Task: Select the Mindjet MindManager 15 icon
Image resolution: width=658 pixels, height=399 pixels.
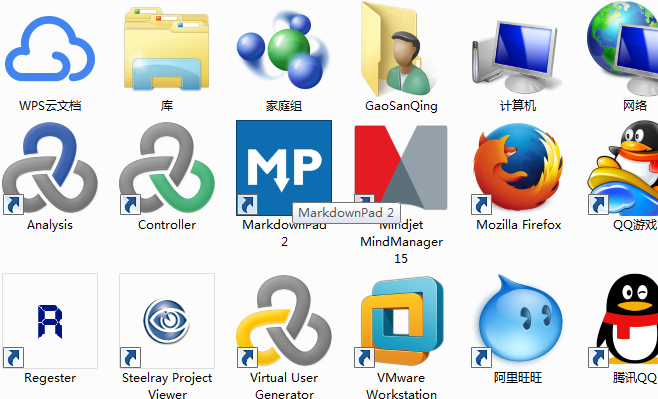Action: (x=401, y=167)
